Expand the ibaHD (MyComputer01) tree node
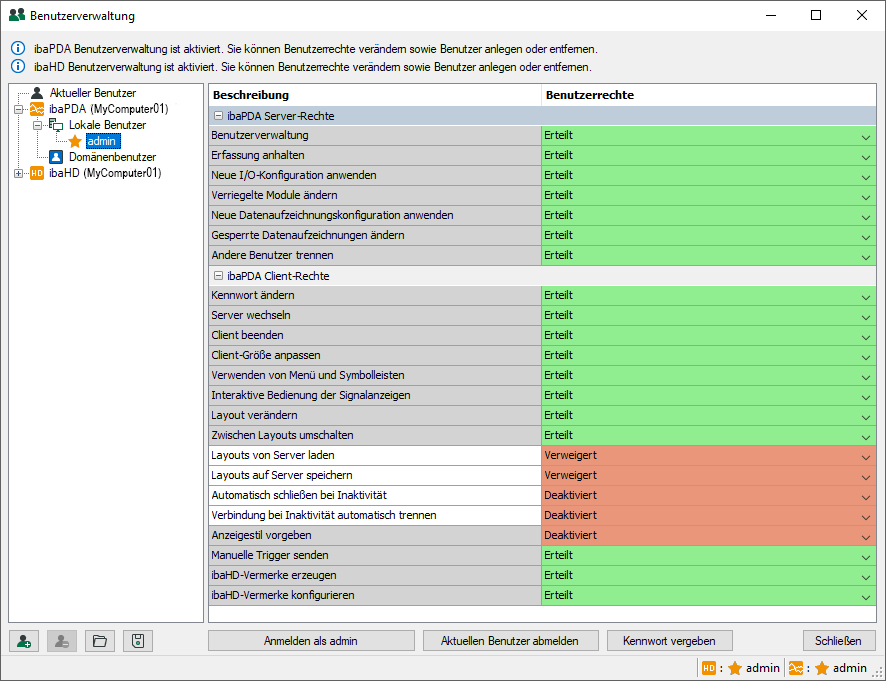886x681 pixels. [18, 173]
